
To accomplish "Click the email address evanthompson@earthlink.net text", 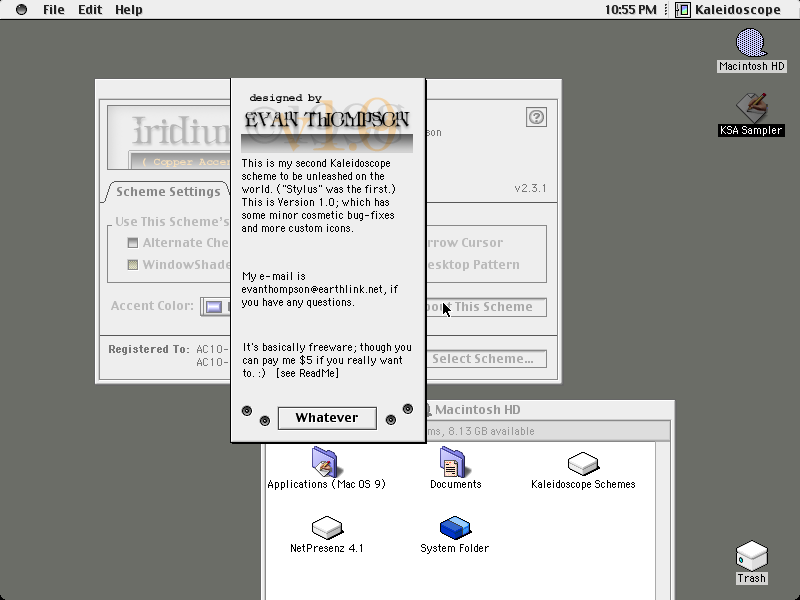I will coord(312,289).
